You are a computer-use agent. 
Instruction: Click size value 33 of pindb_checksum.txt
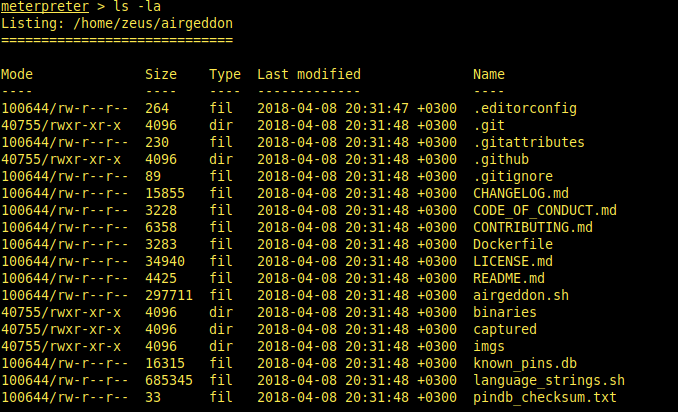tap(153, 398)
